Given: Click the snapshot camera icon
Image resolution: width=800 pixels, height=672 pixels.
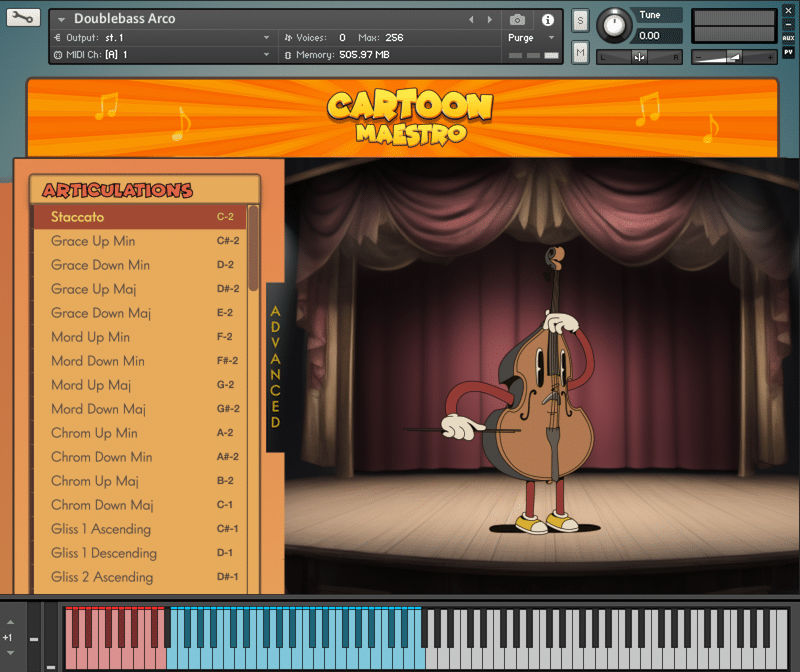Looking at the screenshot, I should 516,17.
